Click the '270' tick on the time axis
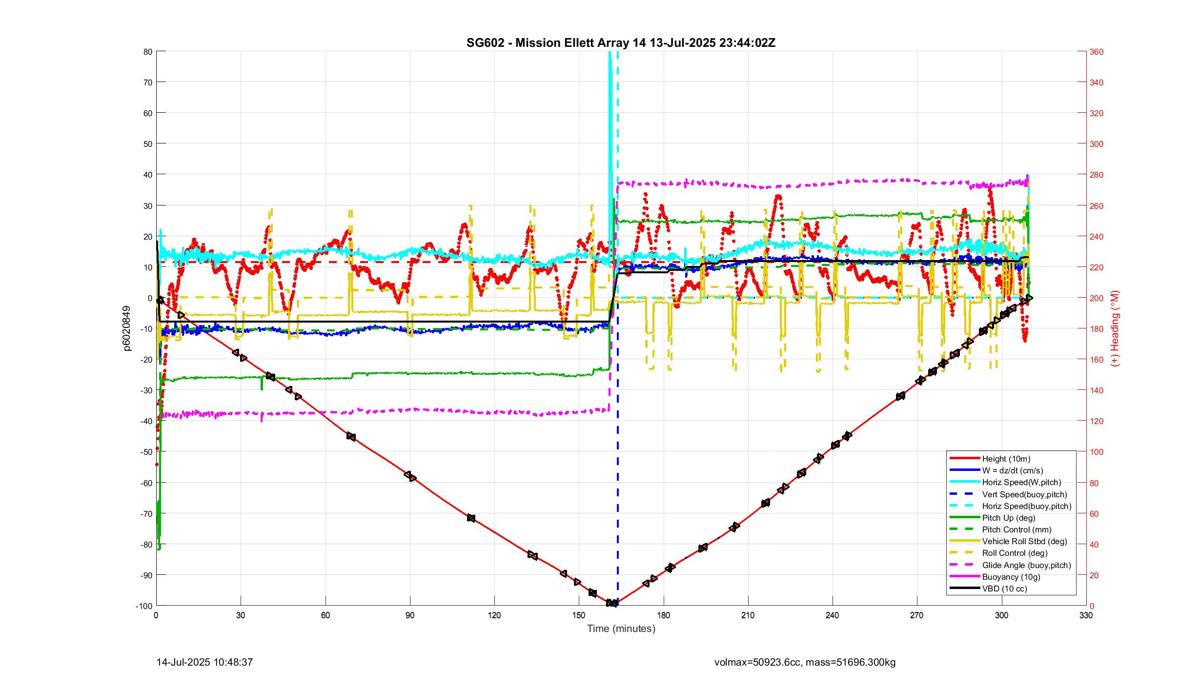Screen dimensions: 1200x681 click(x=917, y=616)
